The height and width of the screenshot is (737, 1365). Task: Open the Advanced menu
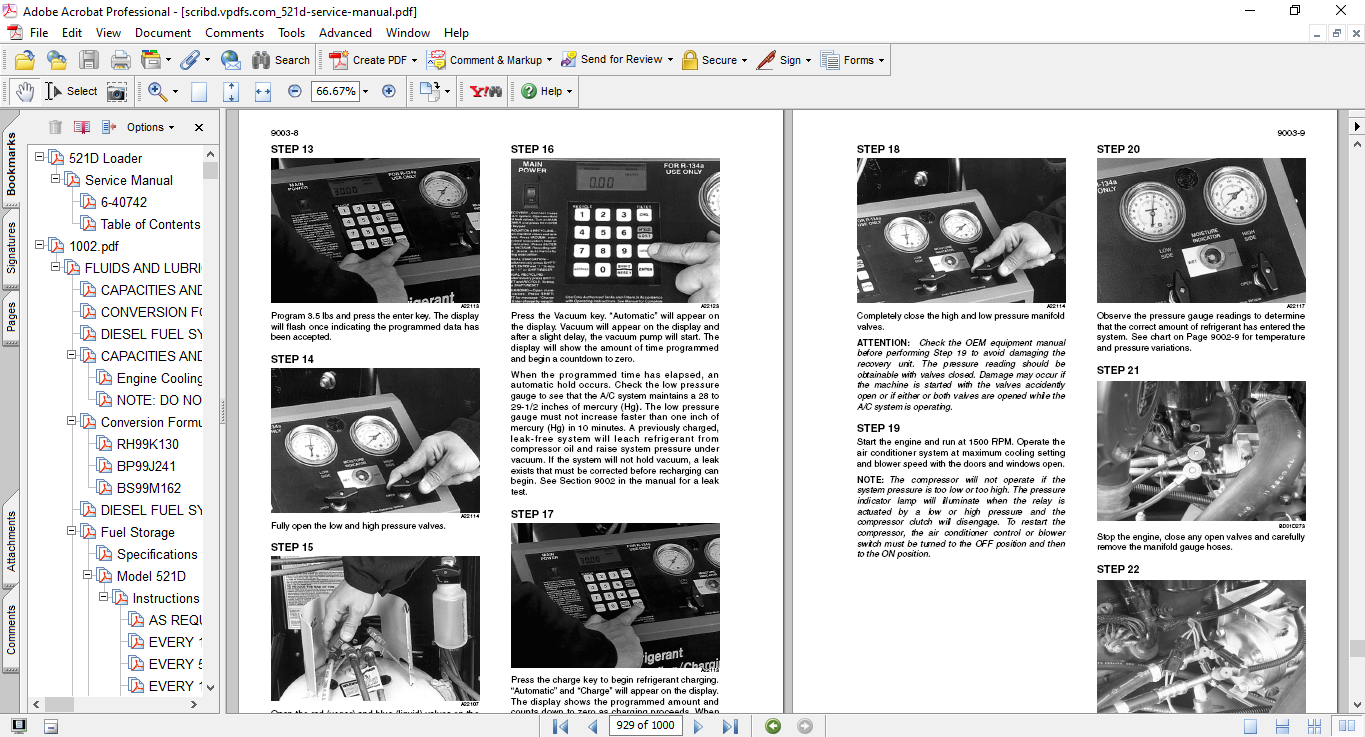point(345,33)
